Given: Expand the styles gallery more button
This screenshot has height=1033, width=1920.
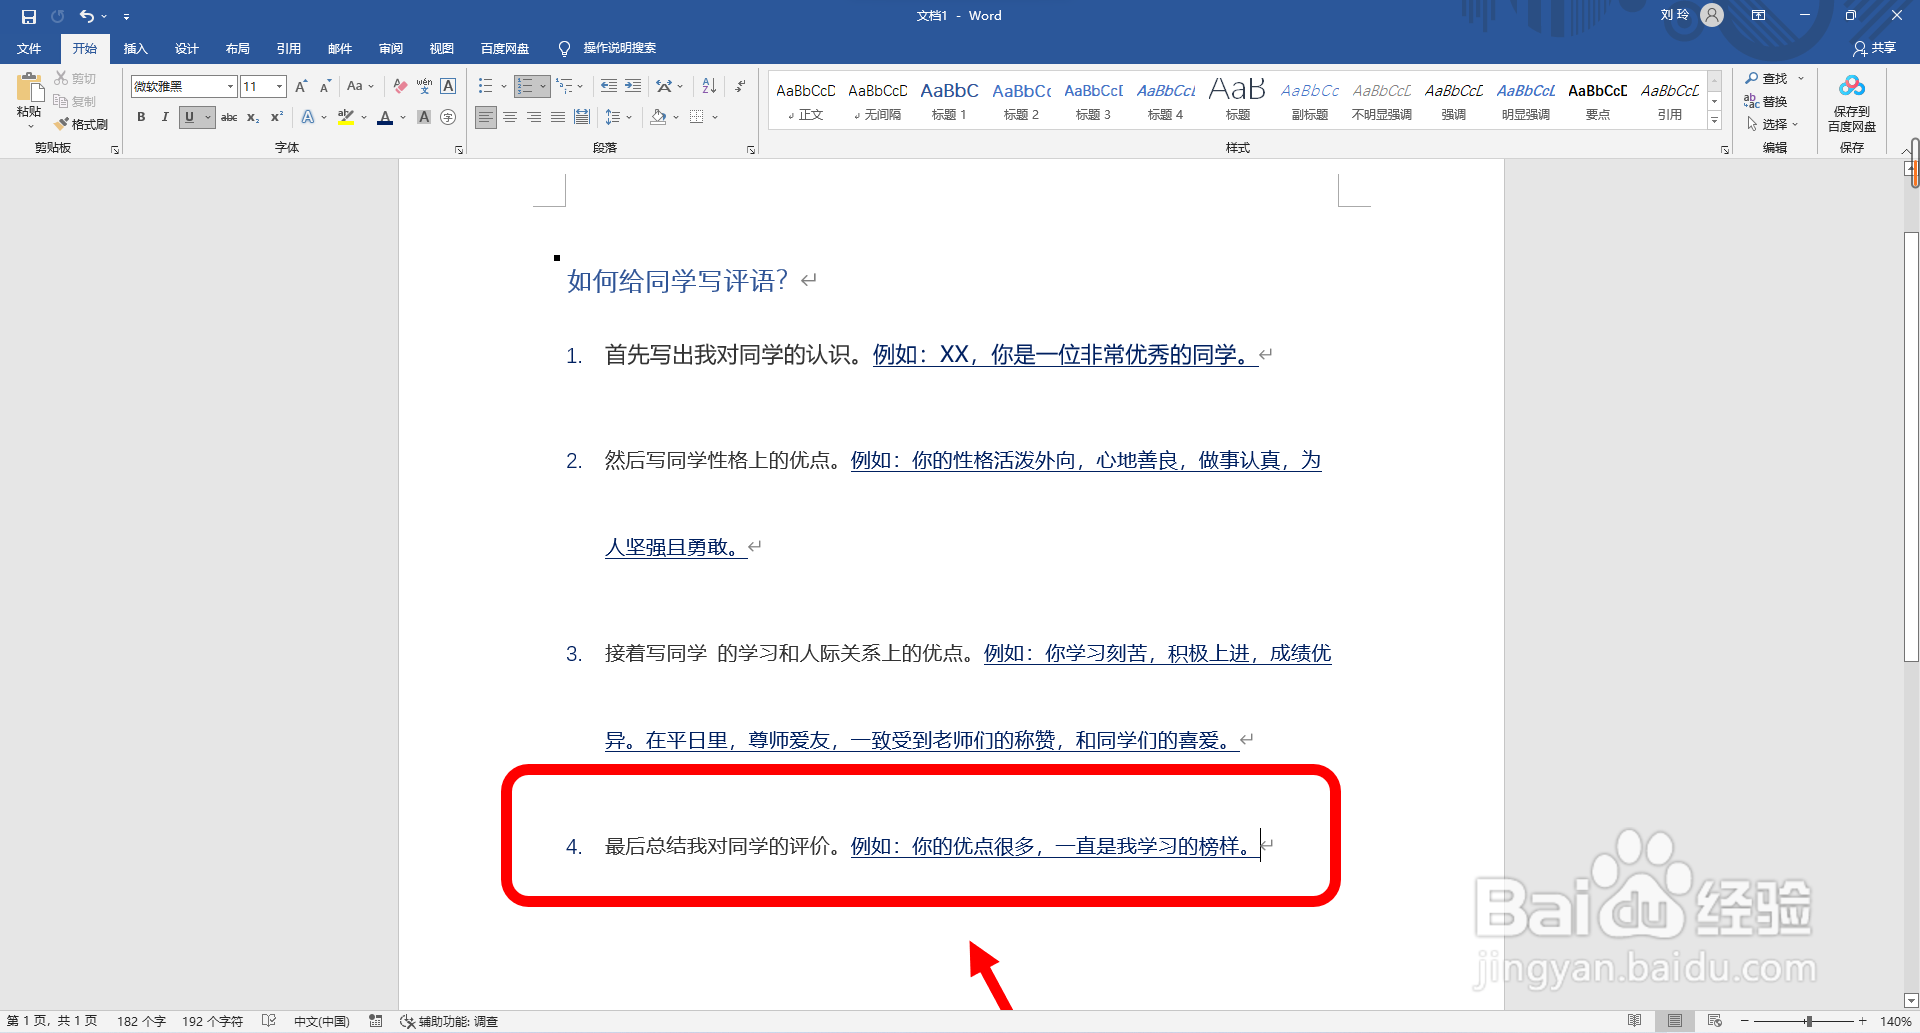Looking at the screenshot, I should click(x=1714, y=120).
